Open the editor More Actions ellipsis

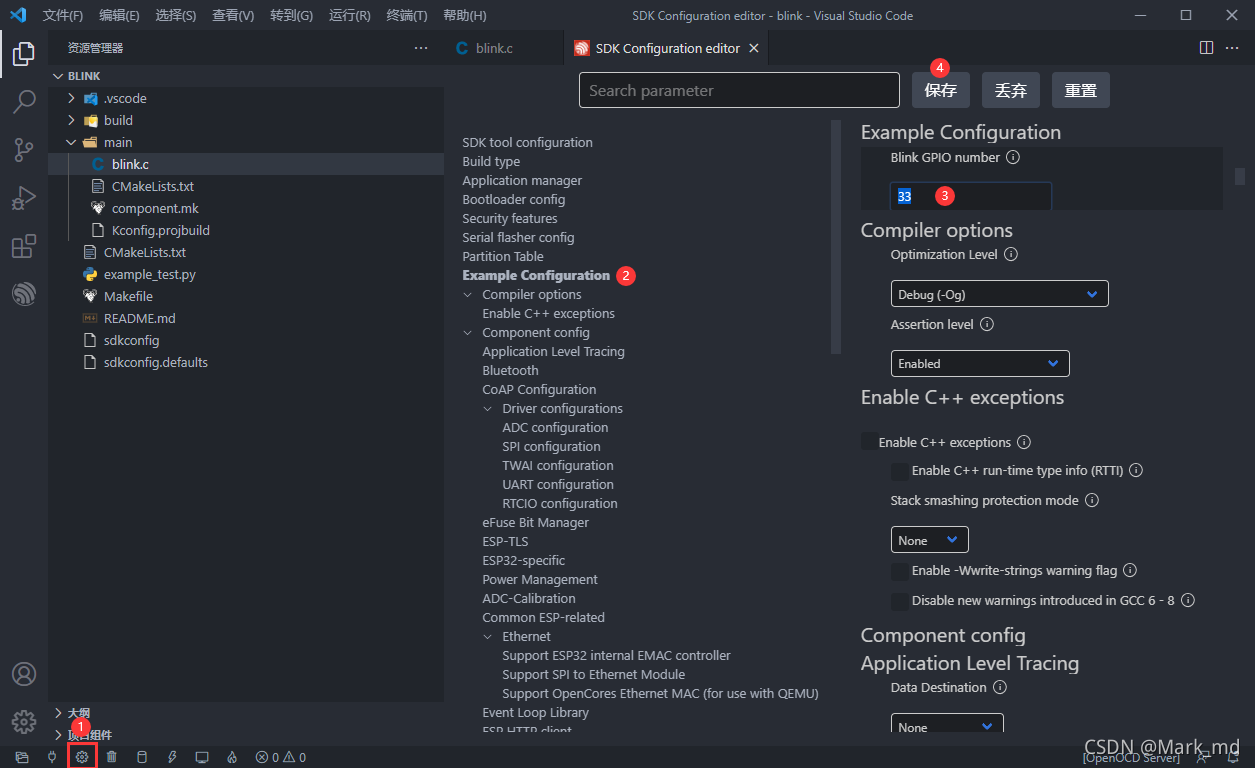pos(1234,48)
